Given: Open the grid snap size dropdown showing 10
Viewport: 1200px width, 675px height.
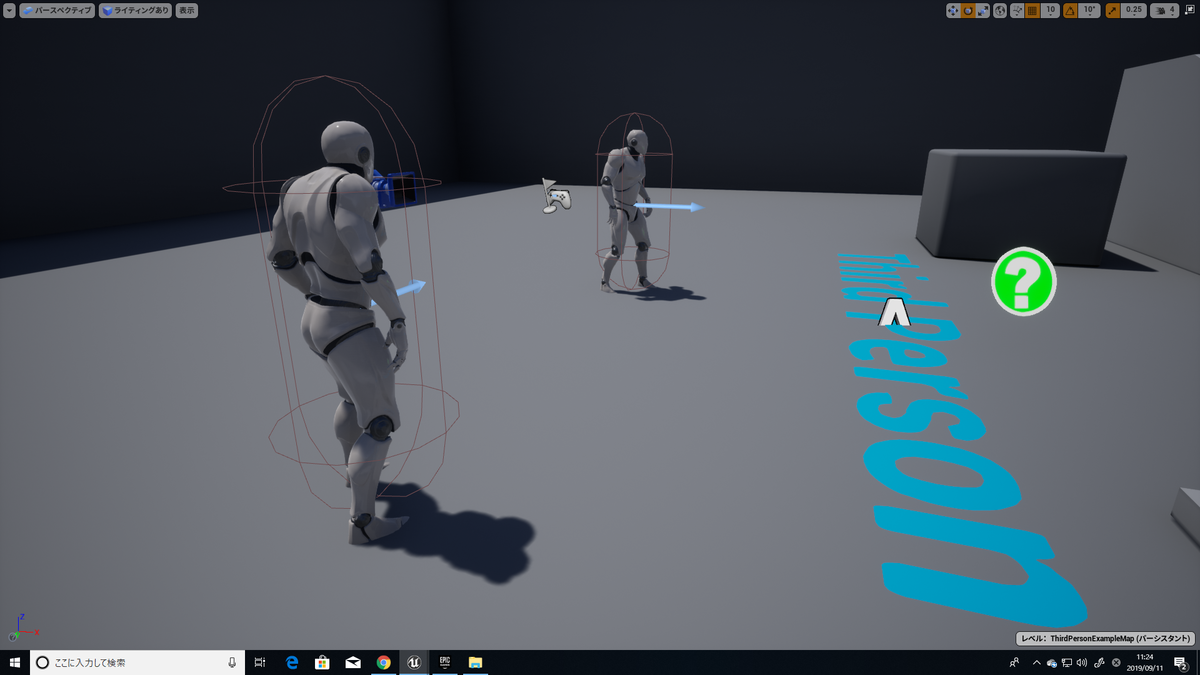Looking at the screenshot, I should pyautogui.click(x=1051, y=9).
